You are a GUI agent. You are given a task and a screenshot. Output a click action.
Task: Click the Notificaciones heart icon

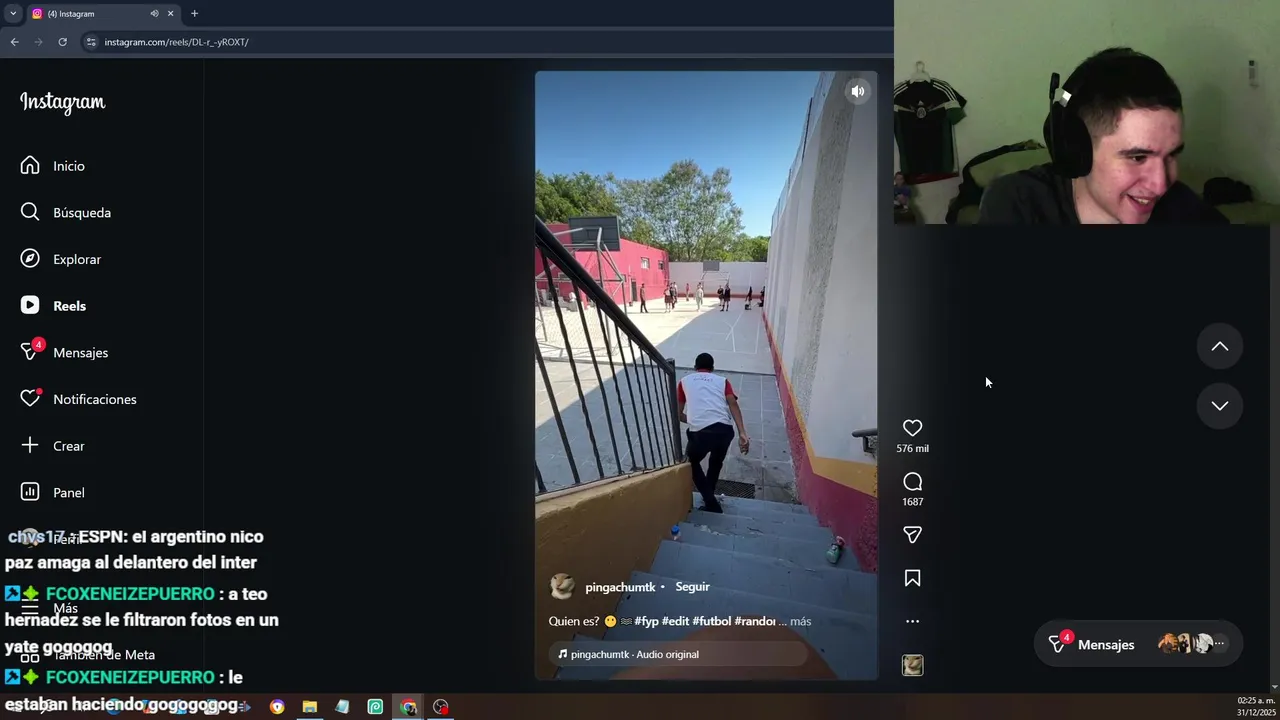[x=30, y=399]
